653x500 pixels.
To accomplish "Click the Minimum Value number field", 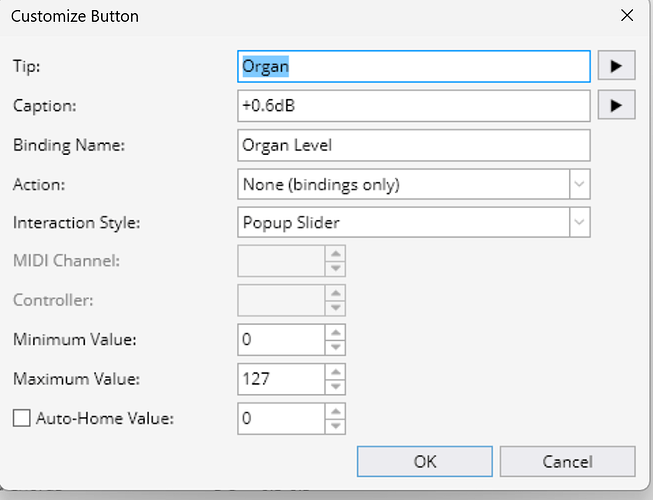I will pyautogui.click(x=281, y=340).
